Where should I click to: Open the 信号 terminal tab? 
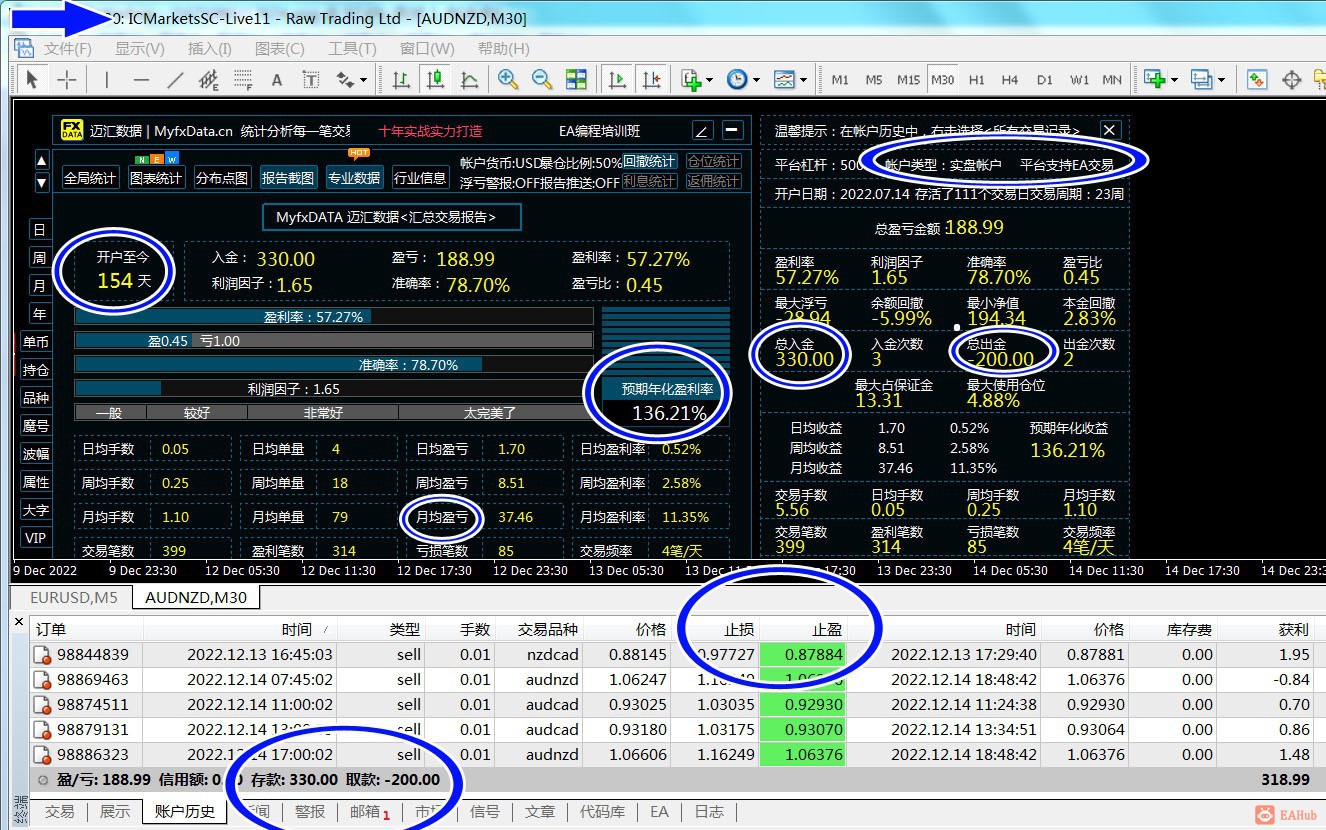(485, 812)
